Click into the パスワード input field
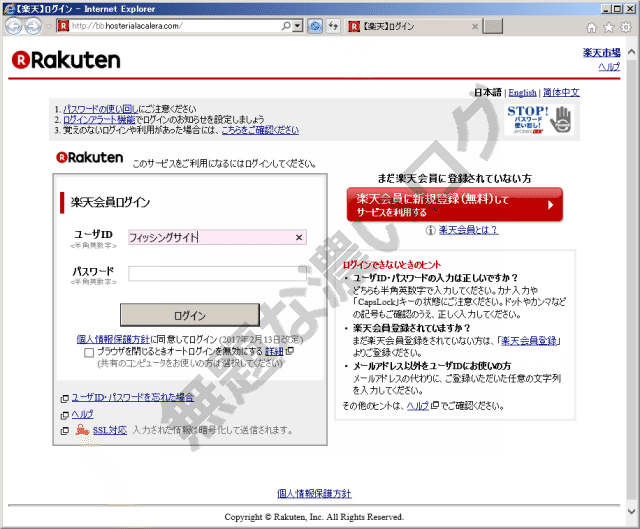This screenshot has width=640, height=529. point(217,273)
